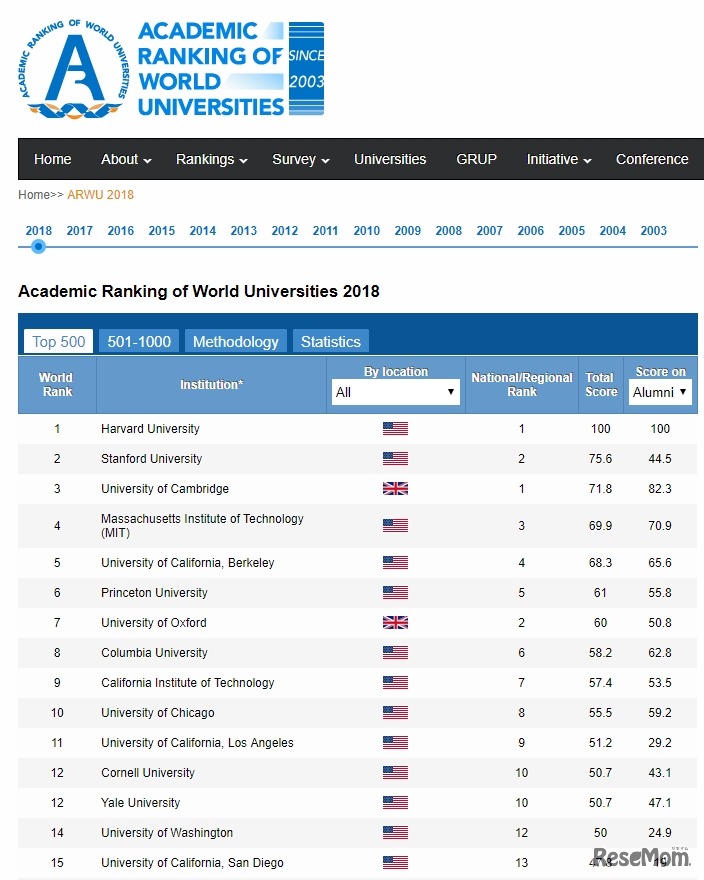This screenshot has width=704, height=880.
Task: Click the blue slider dot under 2018
Action: 38,246
